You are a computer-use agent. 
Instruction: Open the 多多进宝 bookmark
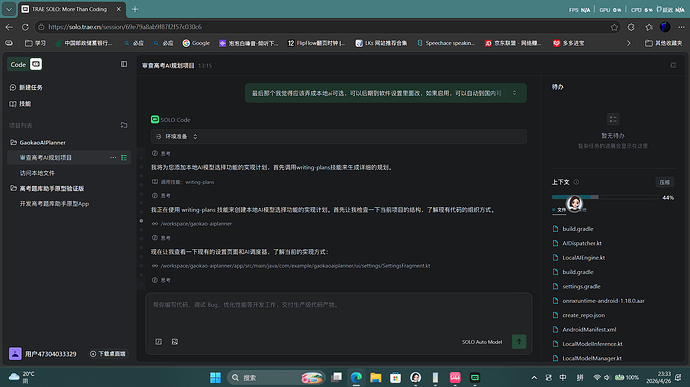569,43
